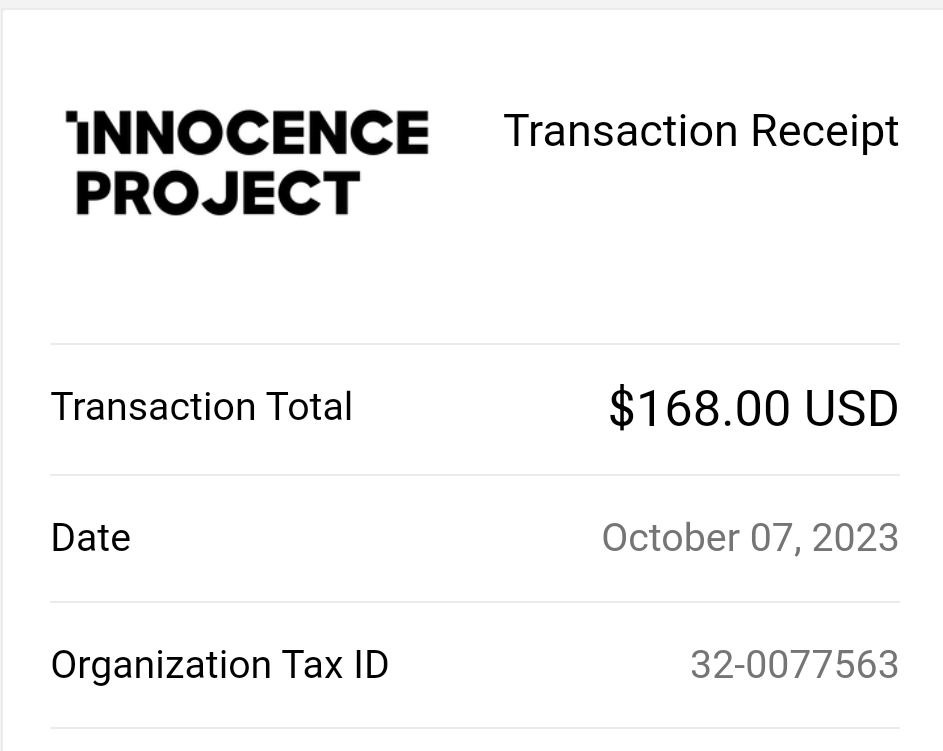Select the Organization Tax ID label
Viewport: 943px width, 751px height.
(x=220, y=665)
